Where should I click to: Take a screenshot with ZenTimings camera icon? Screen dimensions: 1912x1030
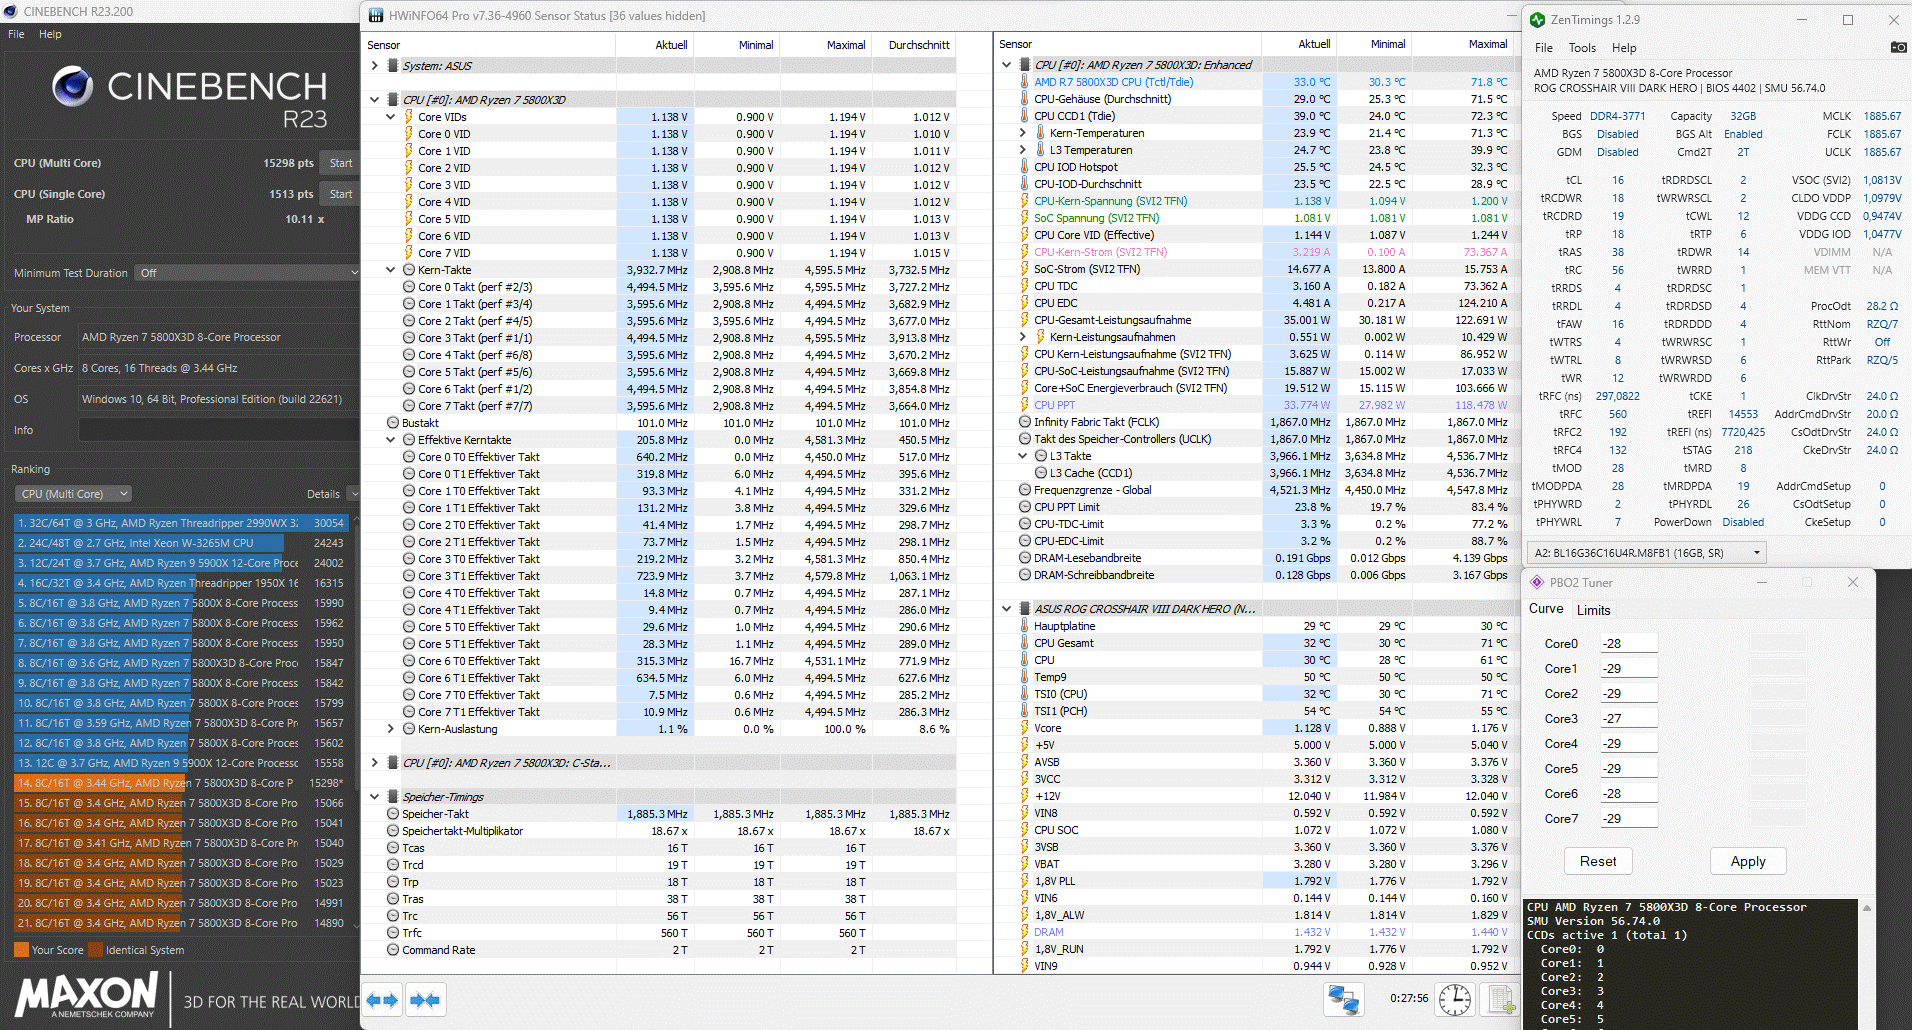[1897, 47]
